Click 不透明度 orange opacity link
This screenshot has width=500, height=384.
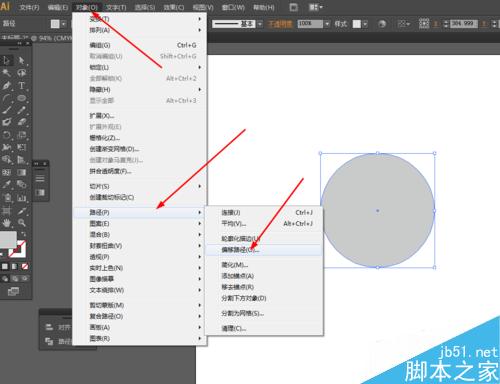[280, 24]
